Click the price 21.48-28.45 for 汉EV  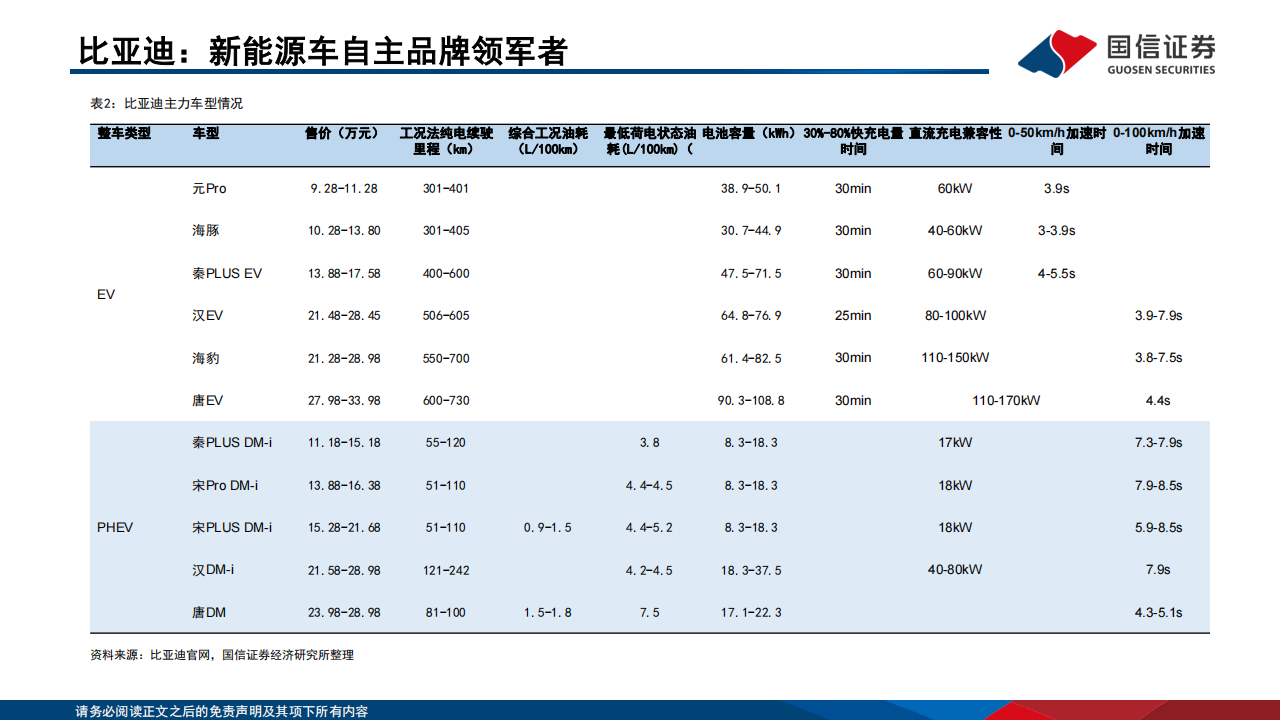click(x=344, y=316)
